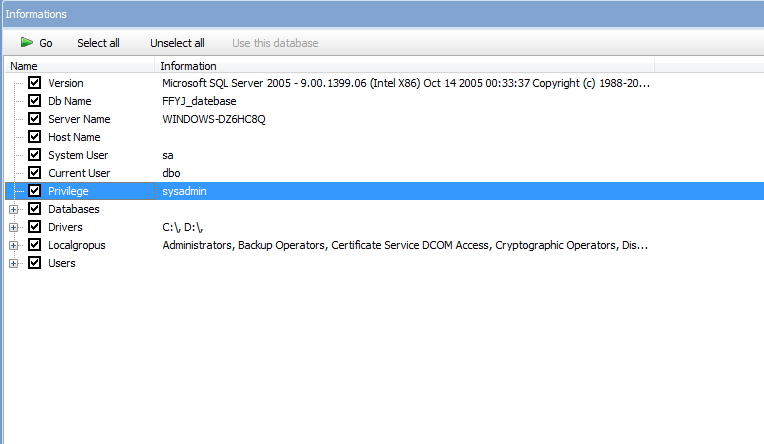This screenshot has height=444, width=764.
Task: Click the green Go arrow icon
Action: coord(27,42)
